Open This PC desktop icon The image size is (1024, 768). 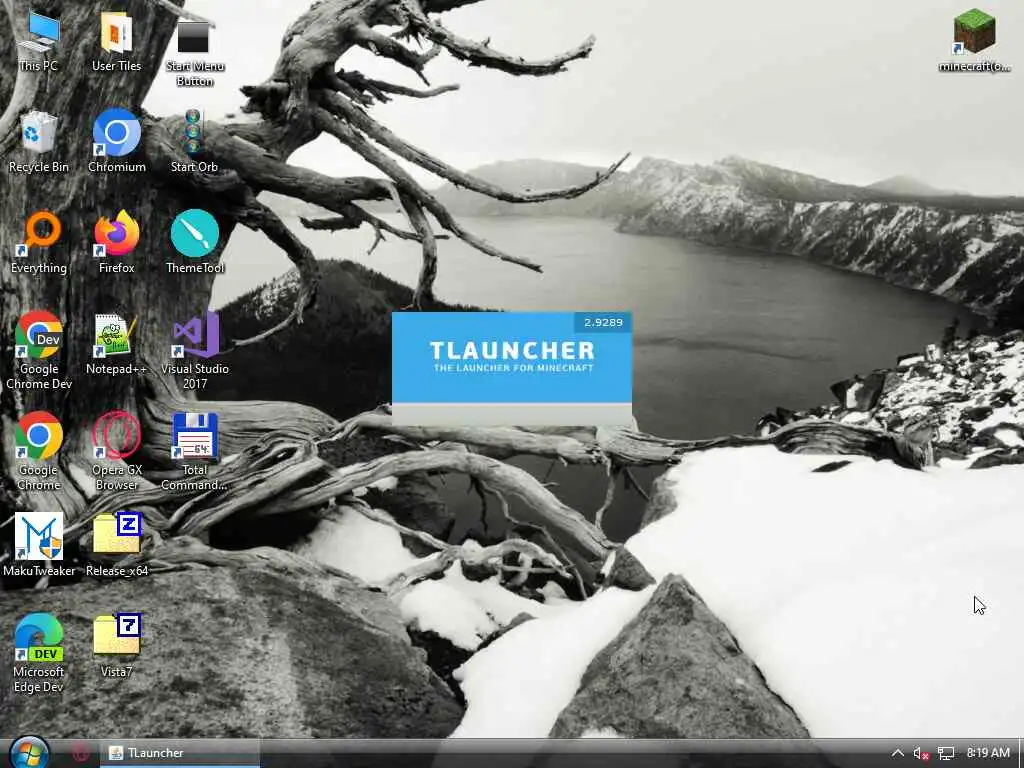click(38, 40)
